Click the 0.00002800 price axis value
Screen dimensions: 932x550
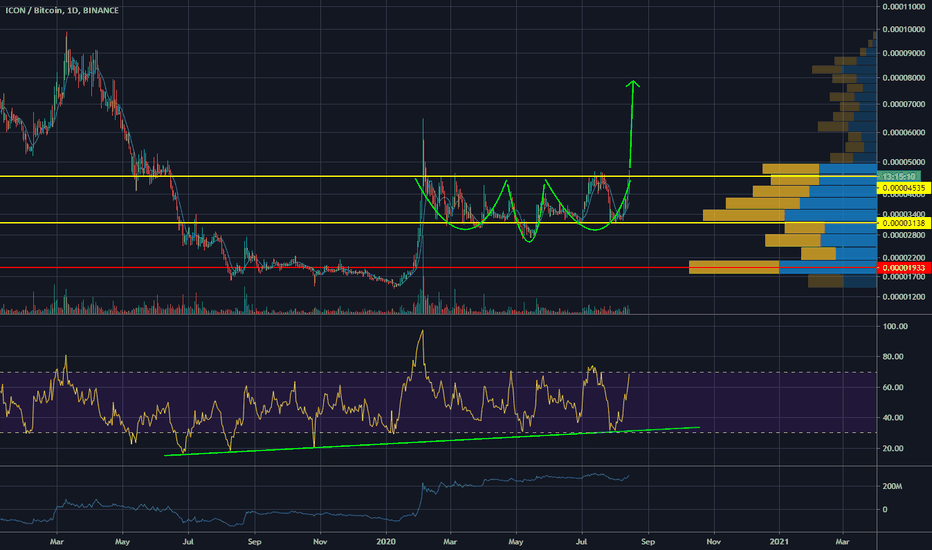point(903,235)
